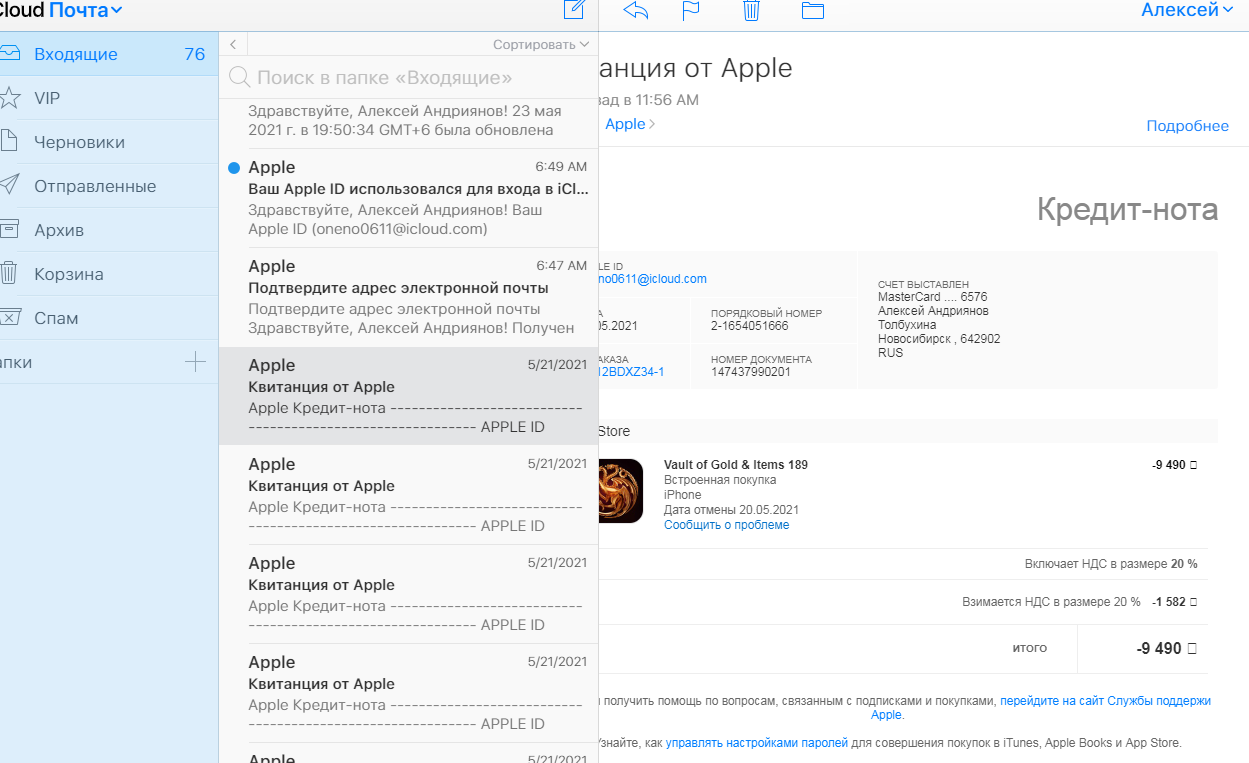The image size is (1249, 763).
Task: Select the highlighted Квитанция от Apple message
Action: click(x=408, y=397)
